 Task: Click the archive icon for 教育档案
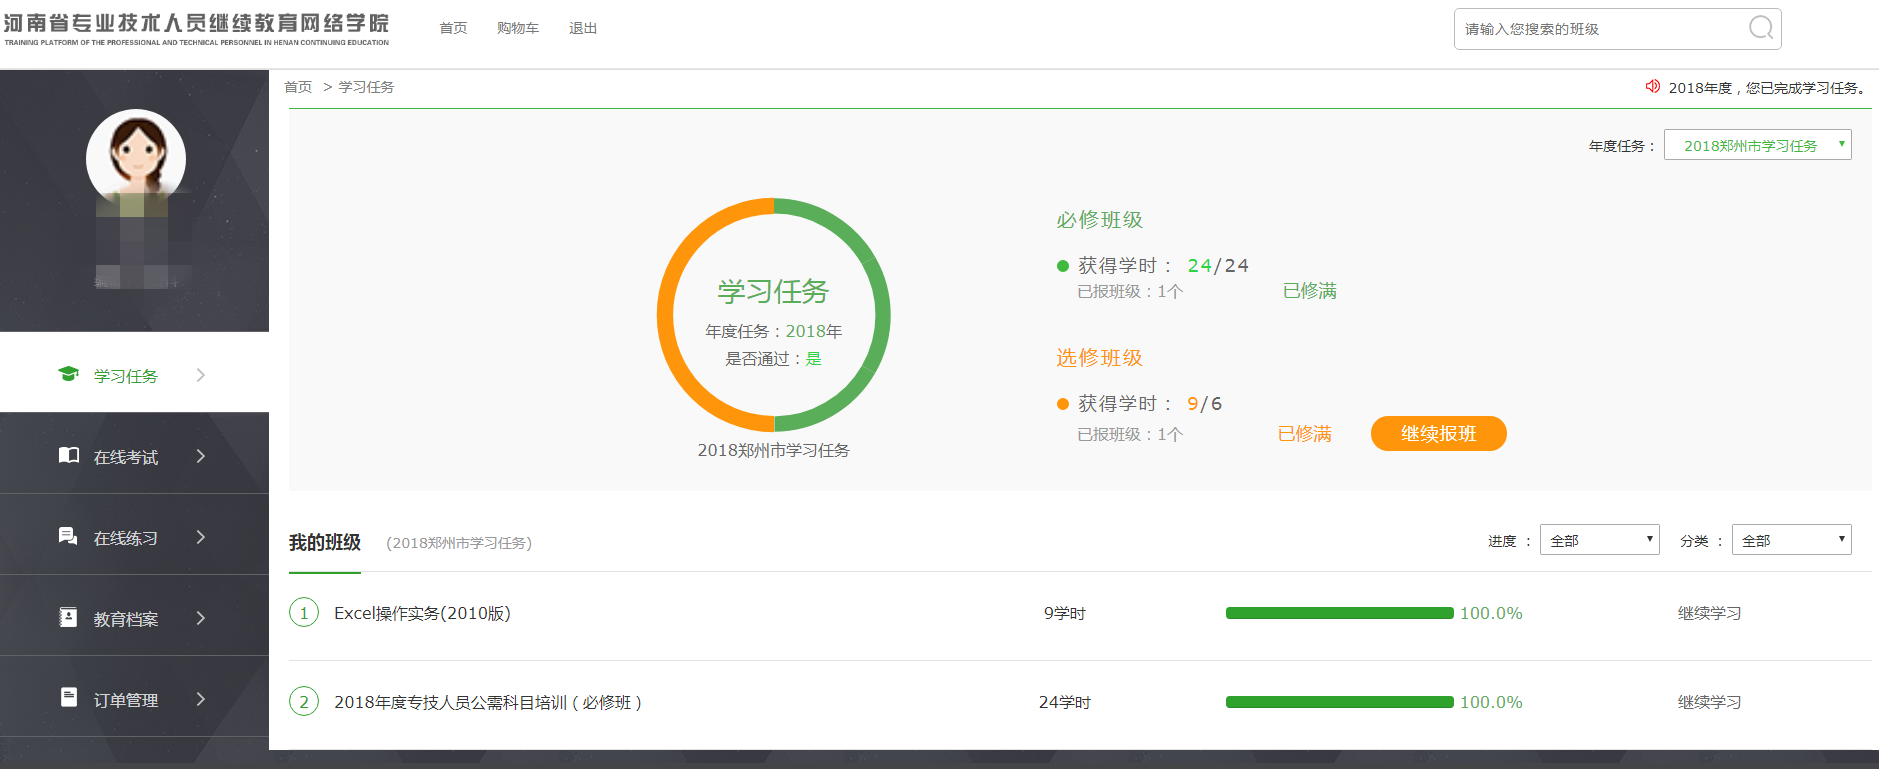click(68, 618)
